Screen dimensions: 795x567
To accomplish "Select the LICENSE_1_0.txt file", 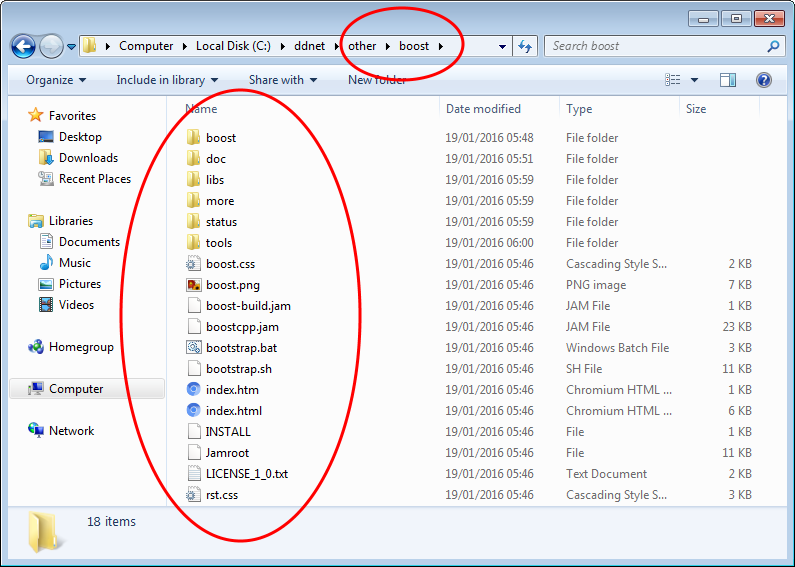I will click(246, 474).
